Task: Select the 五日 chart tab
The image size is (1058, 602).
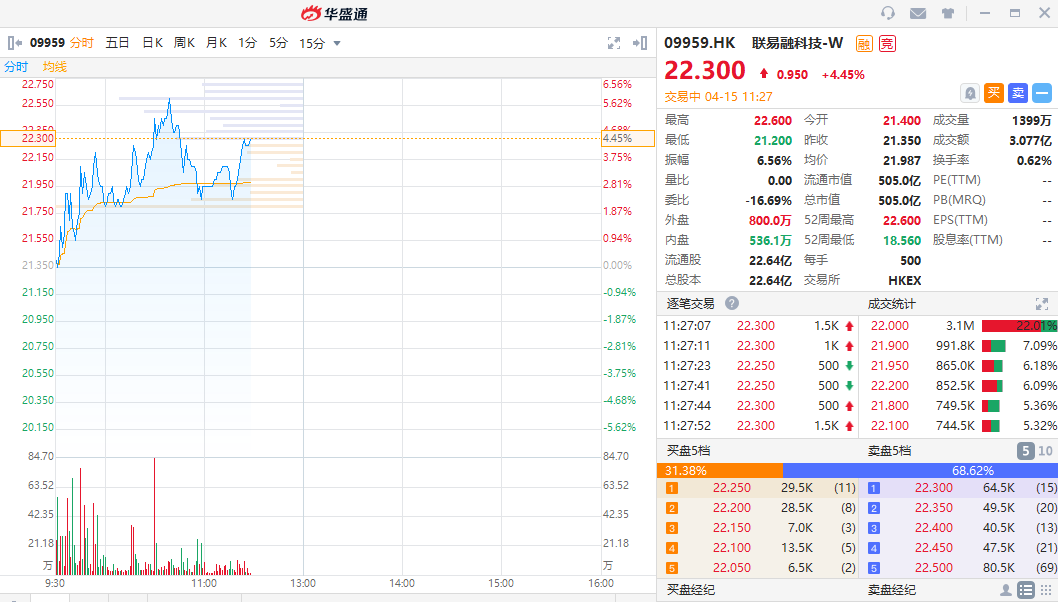Action: pyautogui.click(x=117, y=43)
